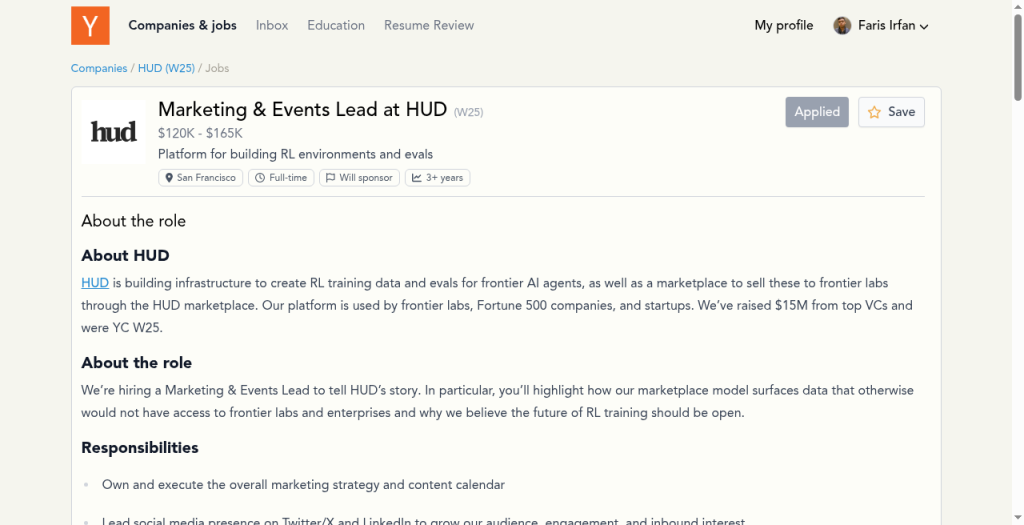The width and height of the screenshot is (1024, 525).
Task: Click the star icon on Save button
Action: [x=874, y=112]
